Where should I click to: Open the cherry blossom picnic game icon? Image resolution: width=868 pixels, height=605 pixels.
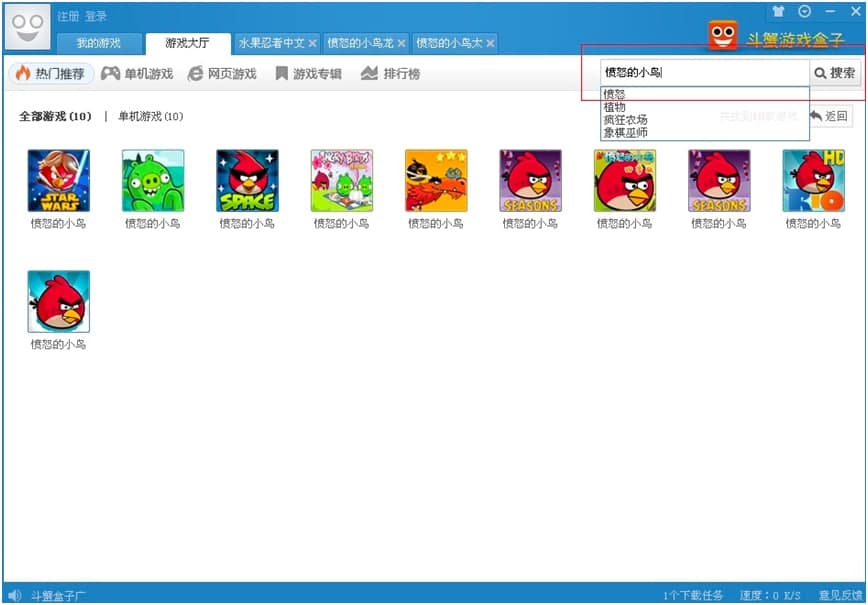tap(342, 180)
